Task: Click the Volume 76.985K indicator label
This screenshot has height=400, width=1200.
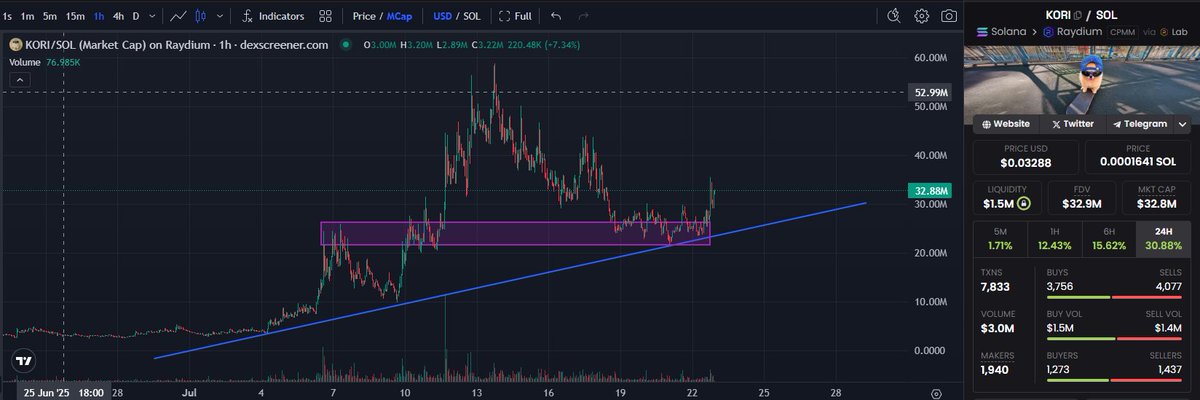Action: click(x=45, y=62)
